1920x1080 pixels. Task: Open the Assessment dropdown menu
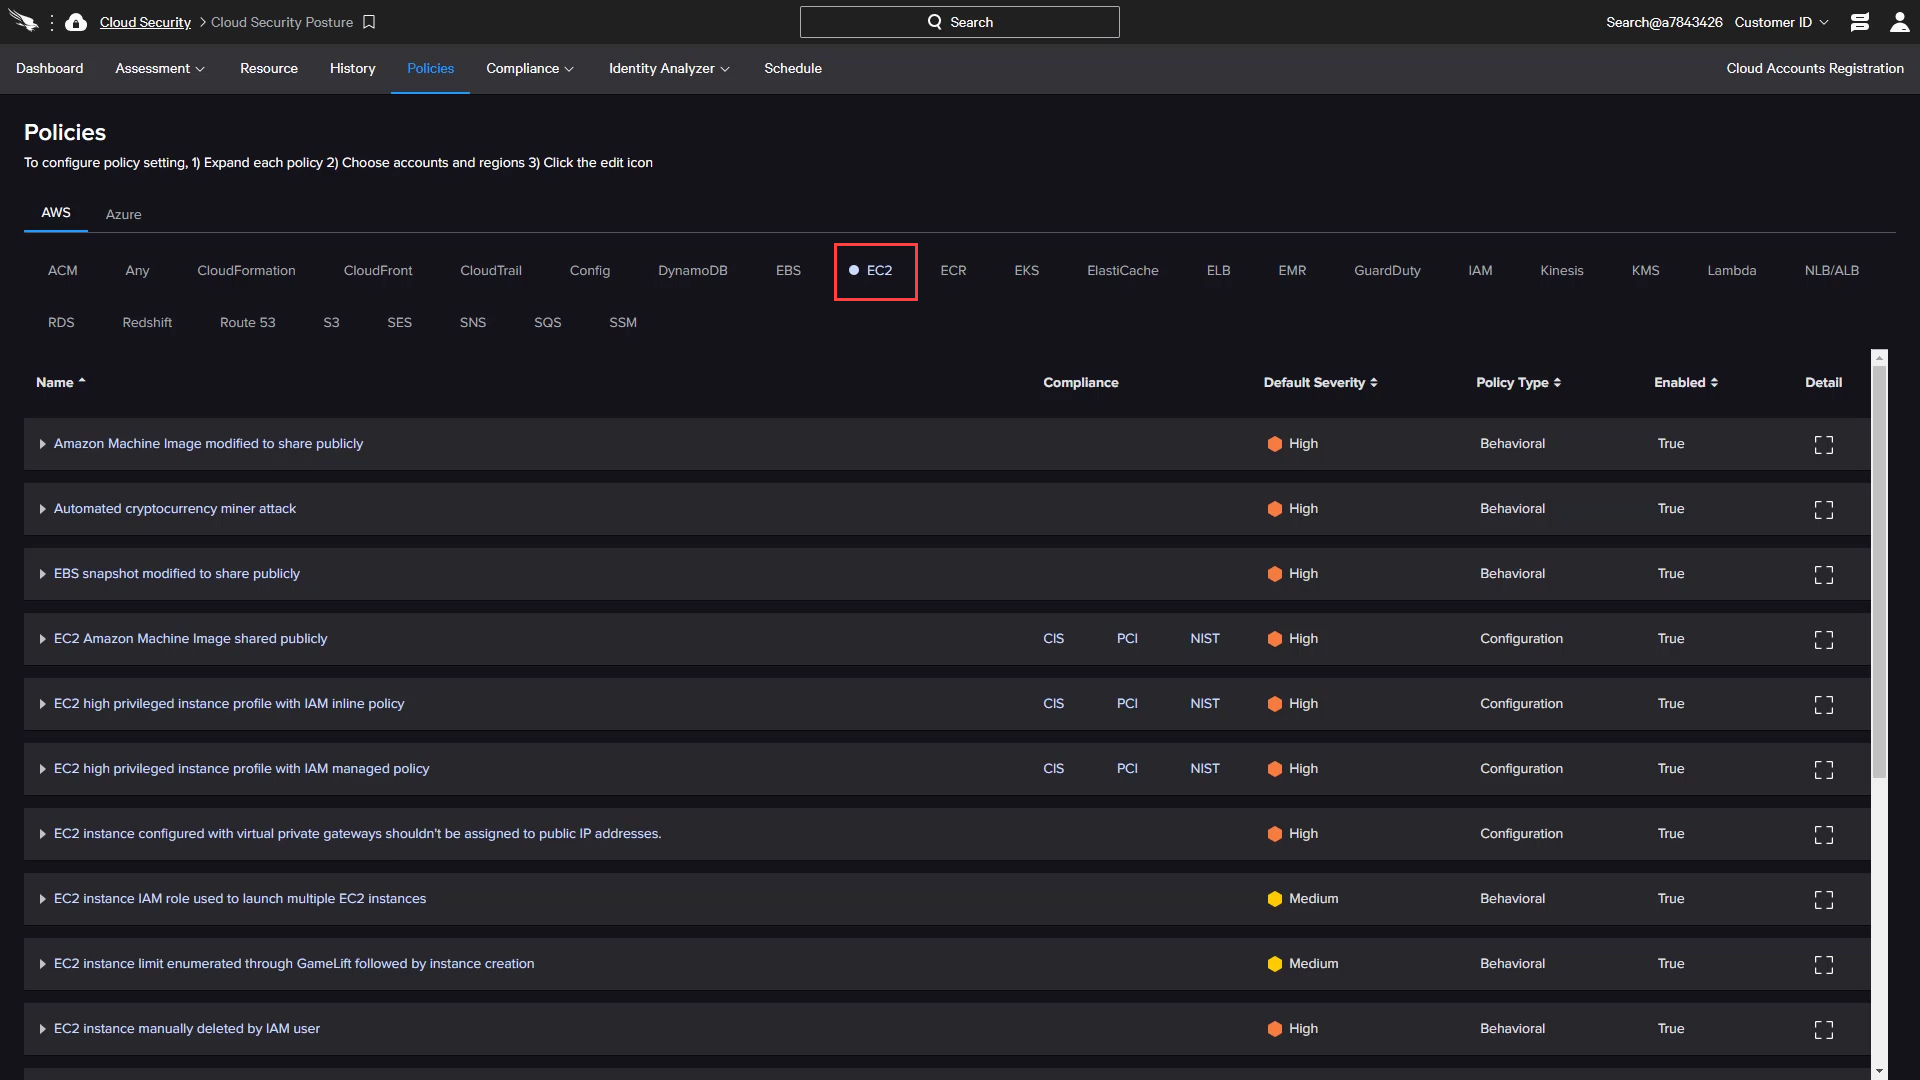158,69
